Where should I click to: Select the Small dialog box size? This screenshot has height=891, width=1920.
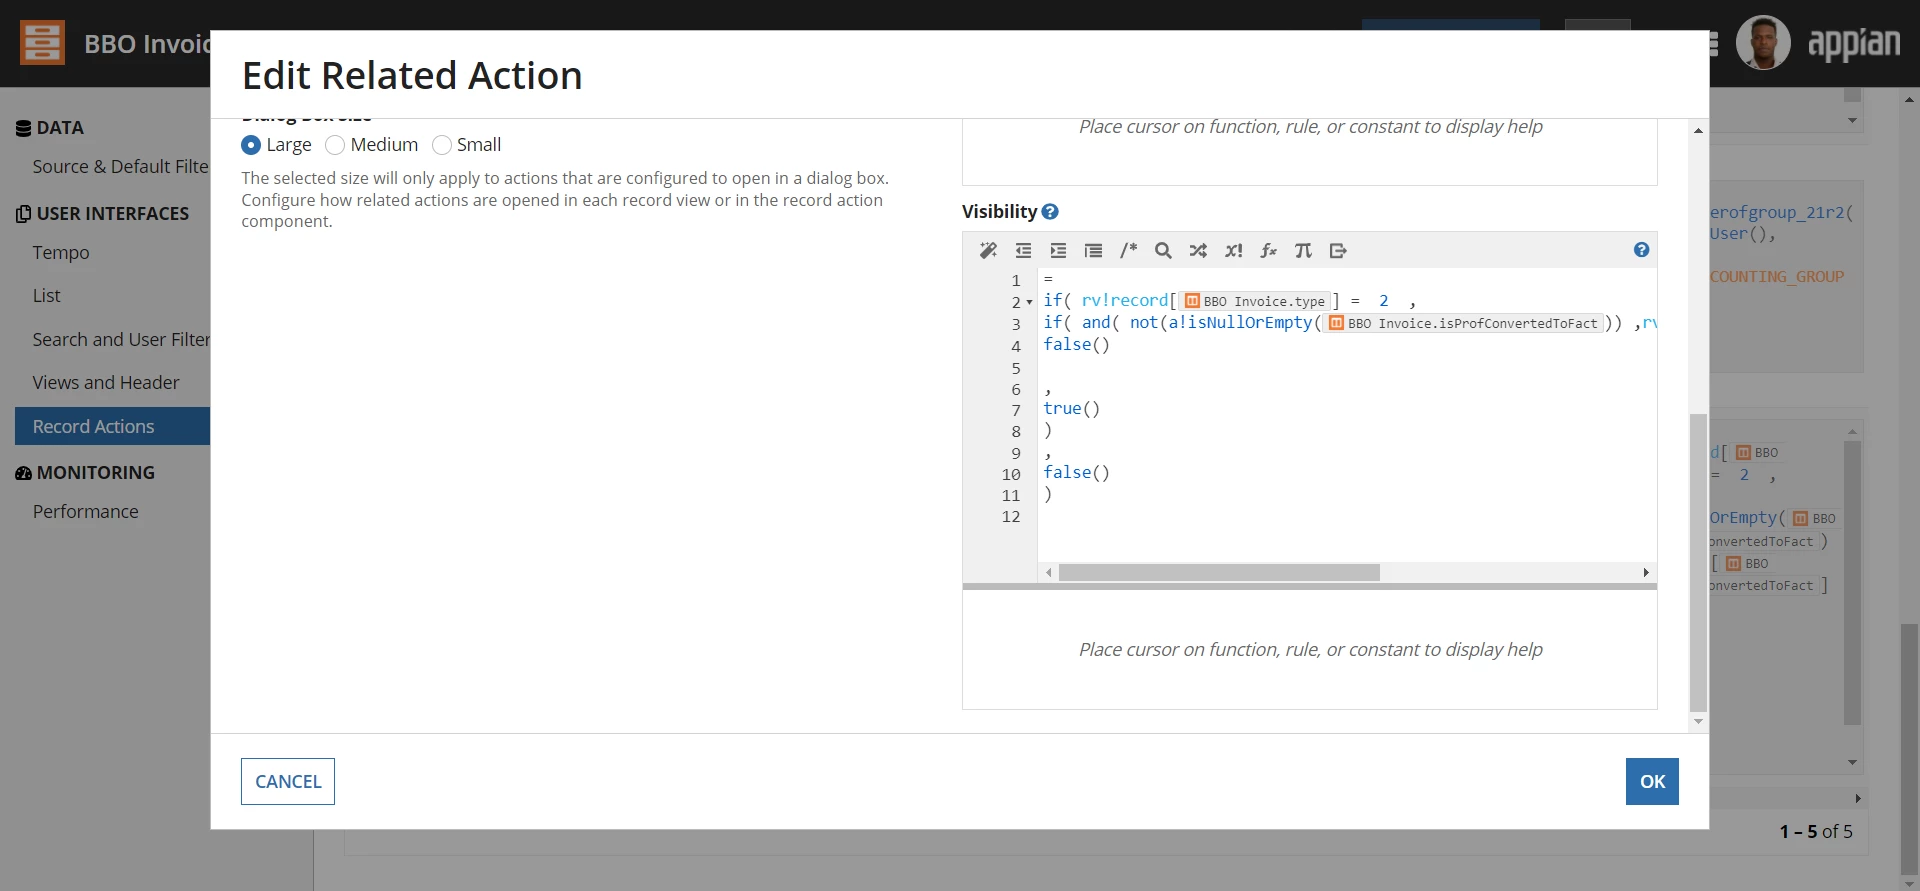coord(442,145)
